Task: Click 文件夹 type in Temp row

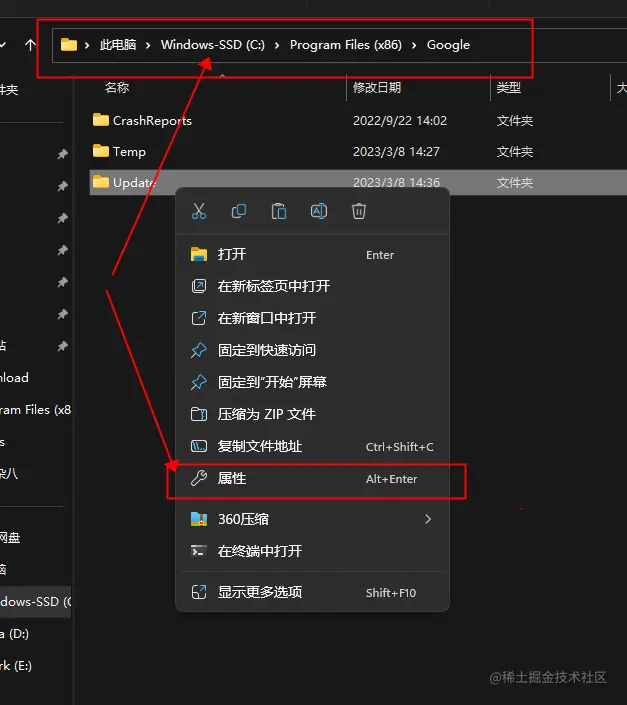Action: [515, 152]
